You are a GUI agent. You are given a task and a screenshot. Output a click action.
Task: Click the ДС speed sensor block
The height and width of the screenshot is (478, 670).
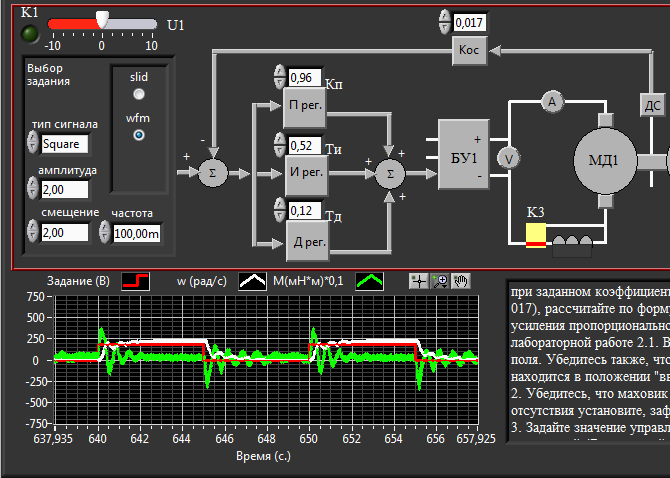[x=653, y=105]
